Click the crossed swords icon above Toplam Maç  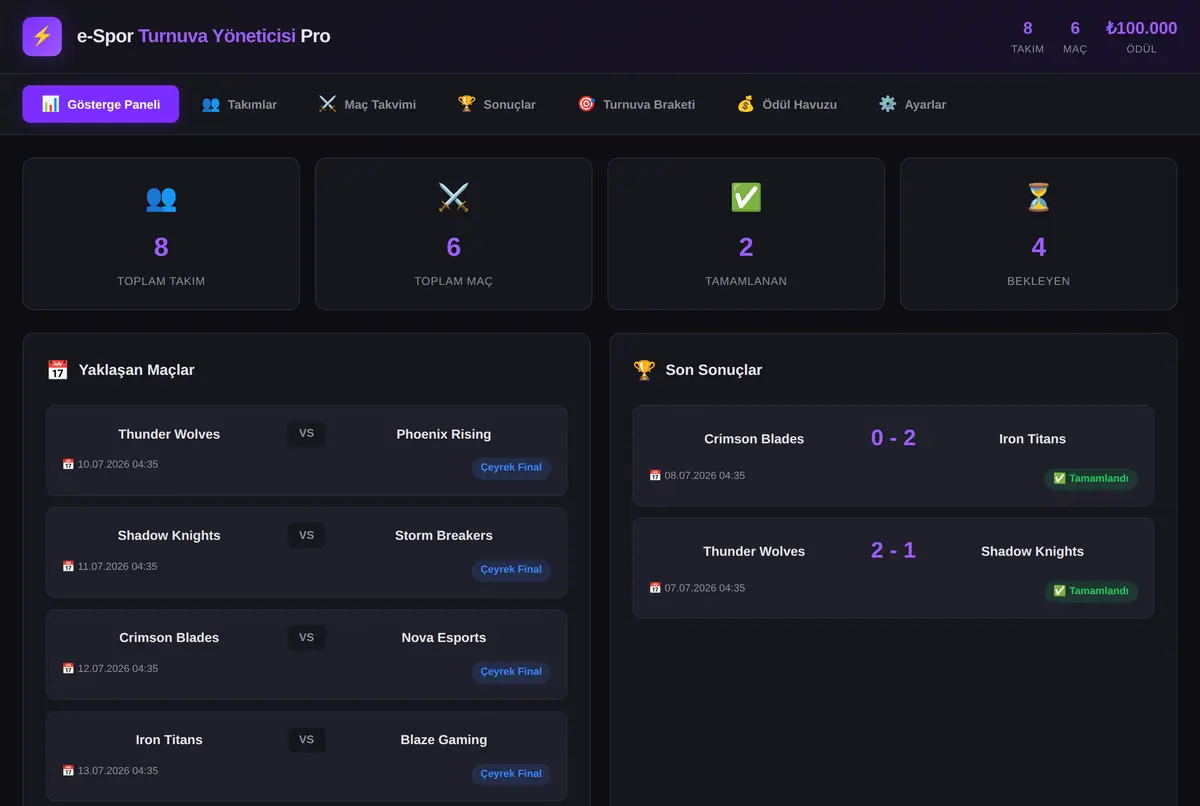(x=453, y=198)
